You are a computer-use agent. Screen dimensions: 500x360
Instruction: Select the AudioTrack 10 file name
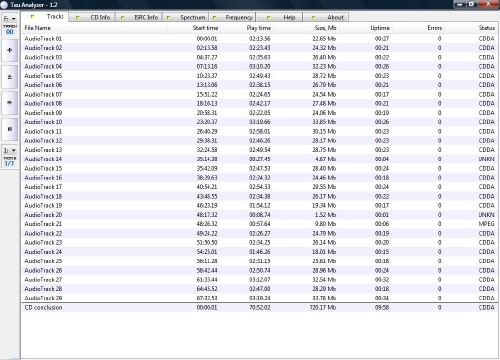pyautogui.click(x=43, y=122)
